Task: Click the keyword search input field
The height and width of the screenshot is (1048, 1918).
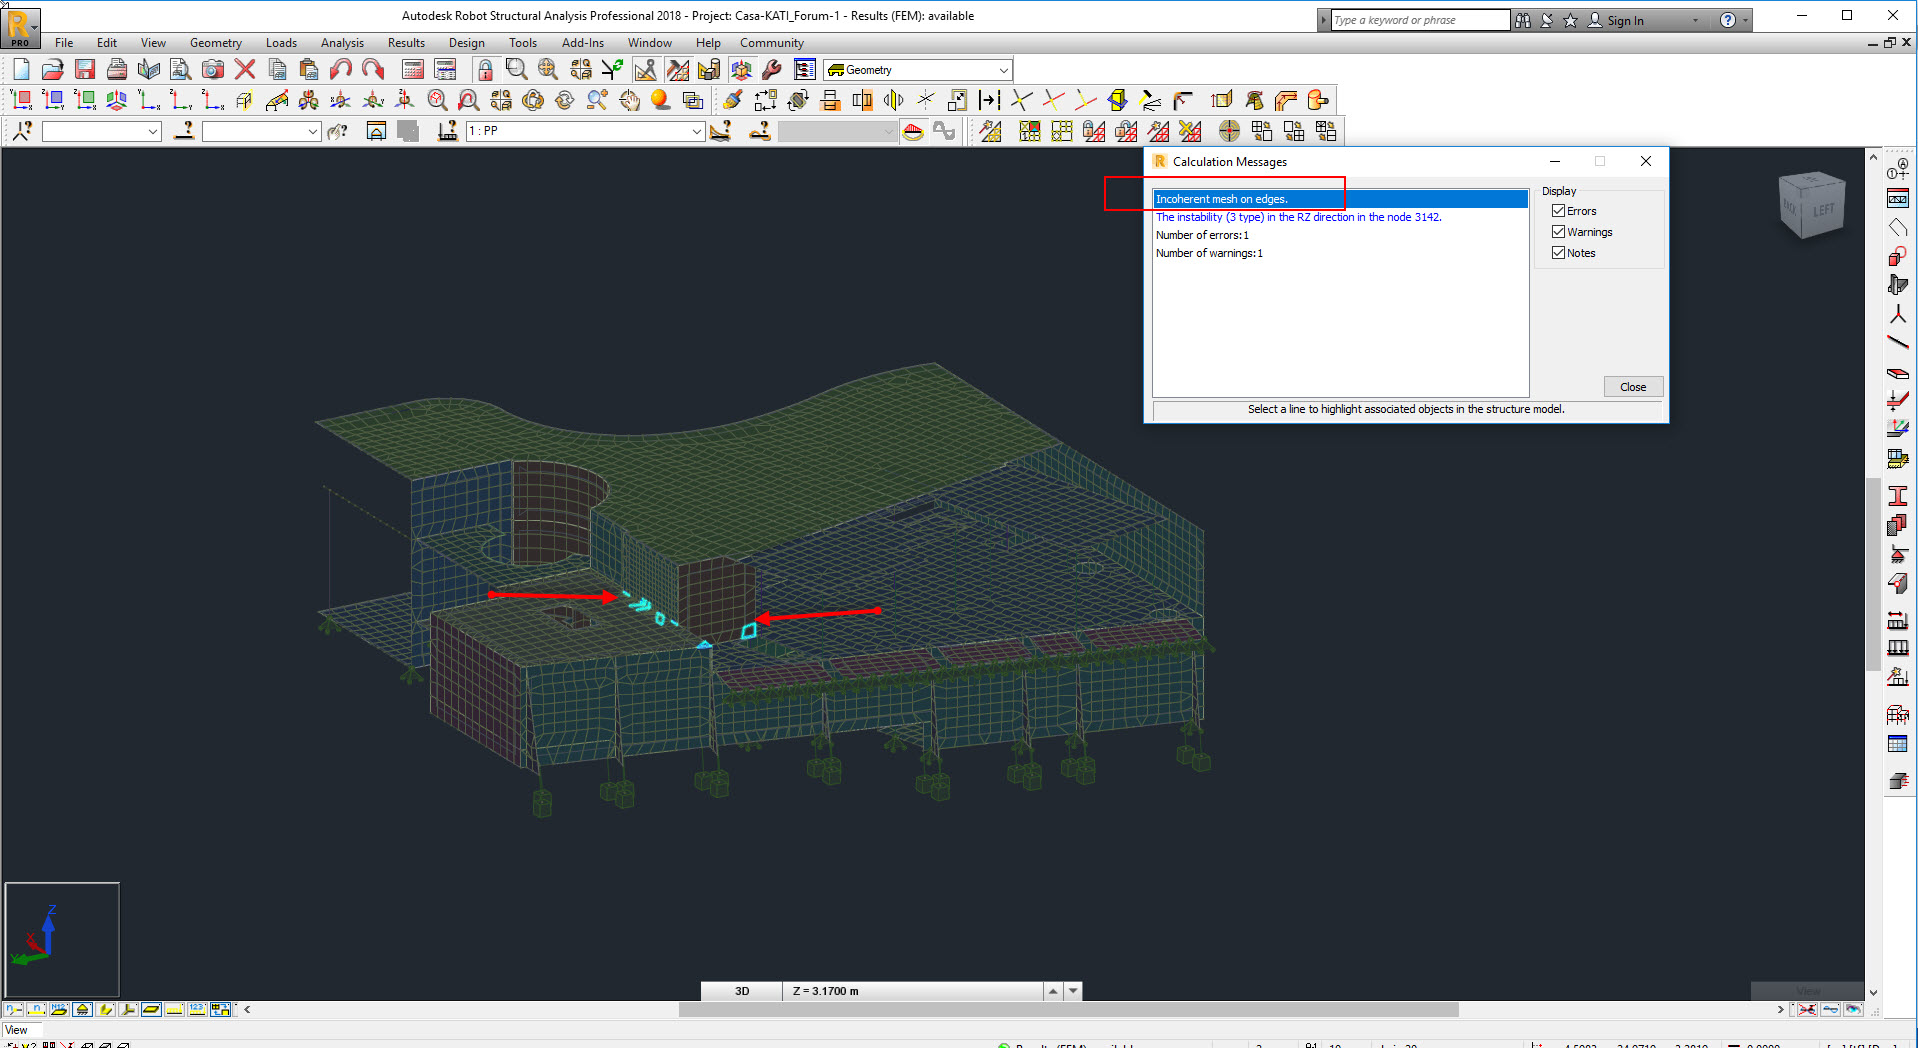Action: tap(1419, 20)
